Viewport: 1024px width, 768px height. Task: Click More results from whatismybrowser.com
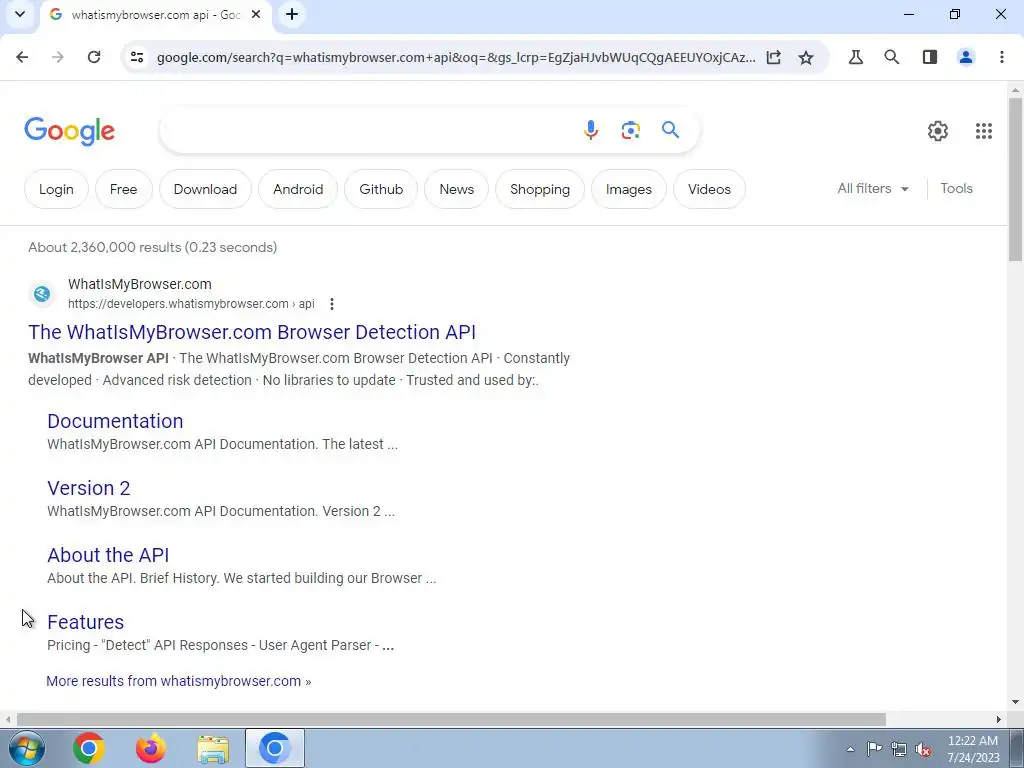[178, 680]
